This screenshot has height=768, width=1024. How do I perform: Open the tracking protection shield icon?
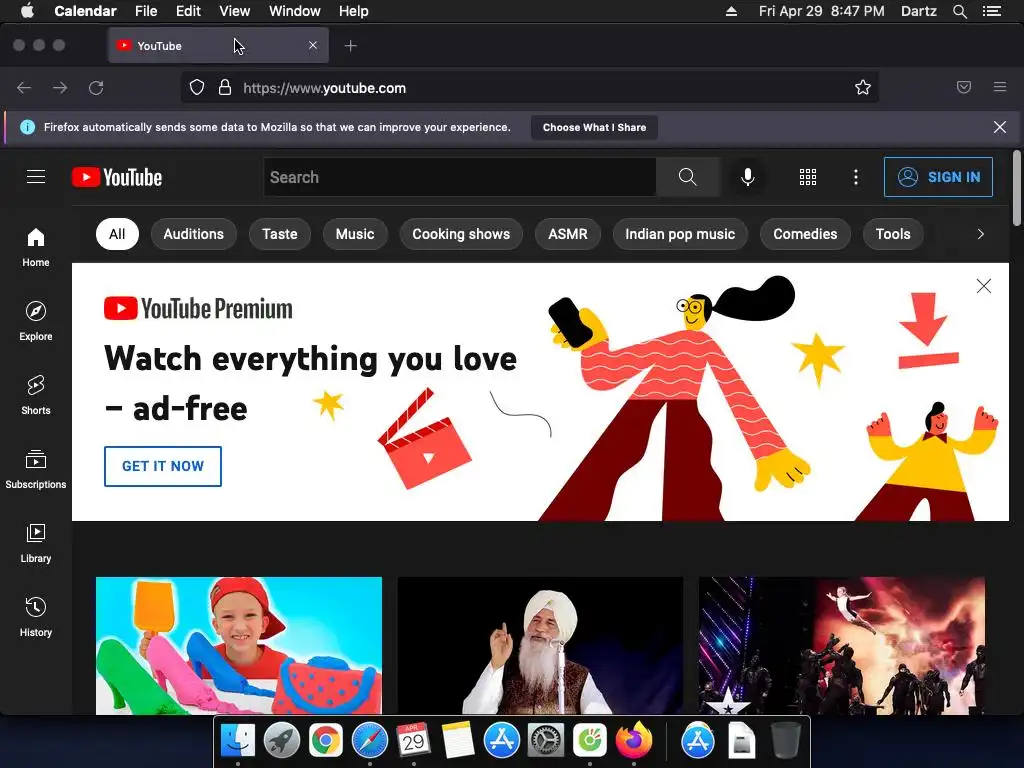(x=197, y=88)
